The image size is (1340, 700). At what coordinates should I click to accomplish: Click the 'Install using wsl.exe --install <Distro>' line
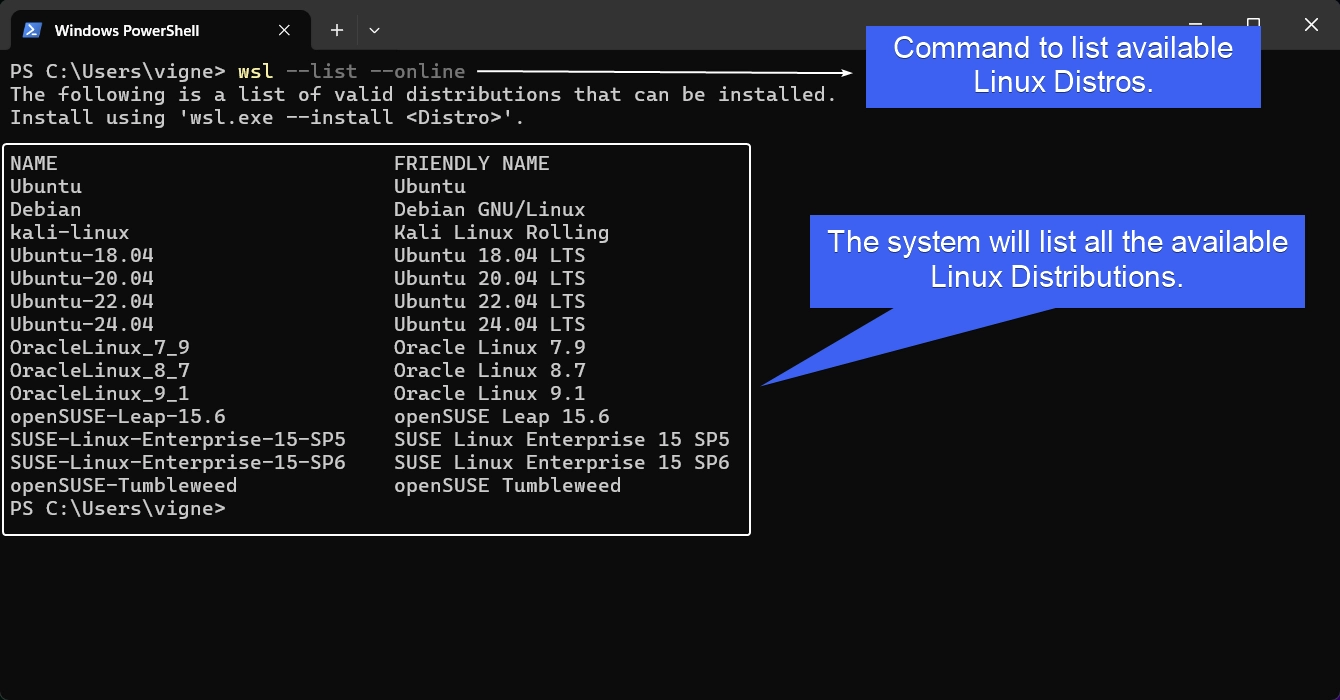268,118
